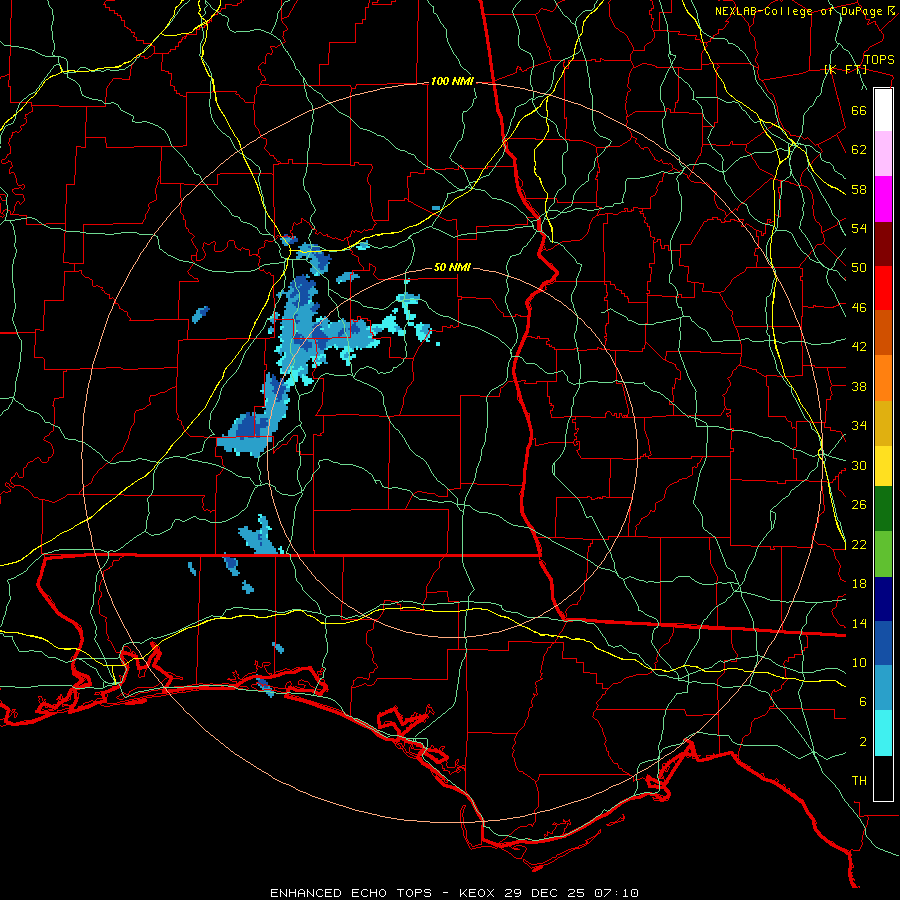Click the bright red swatch on the tops scale

[x=883, y=288]
